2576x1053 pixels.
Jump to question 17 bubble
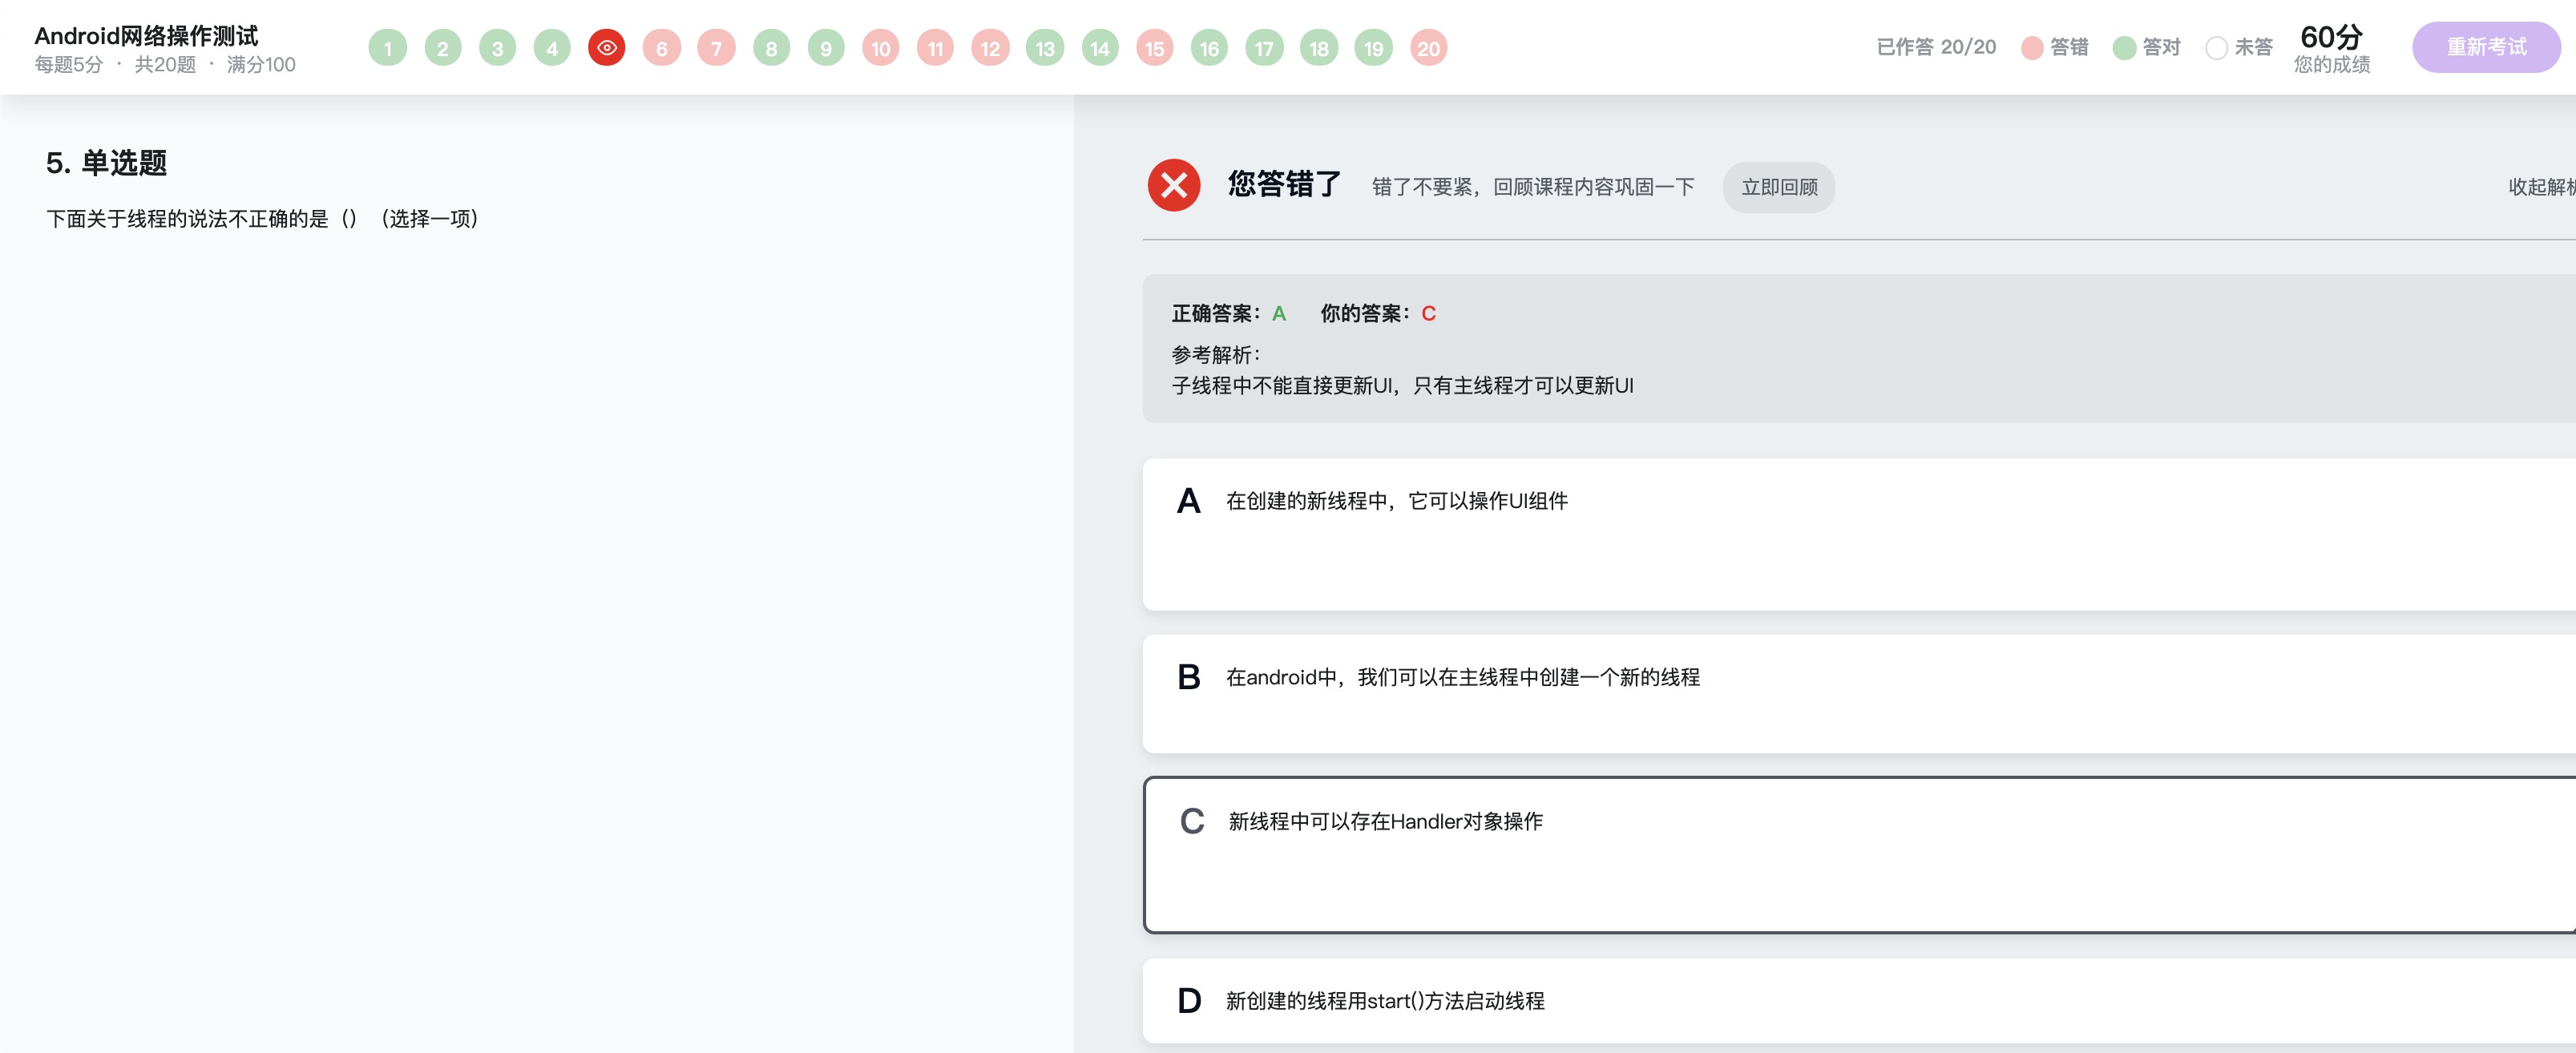[1264, 48]
